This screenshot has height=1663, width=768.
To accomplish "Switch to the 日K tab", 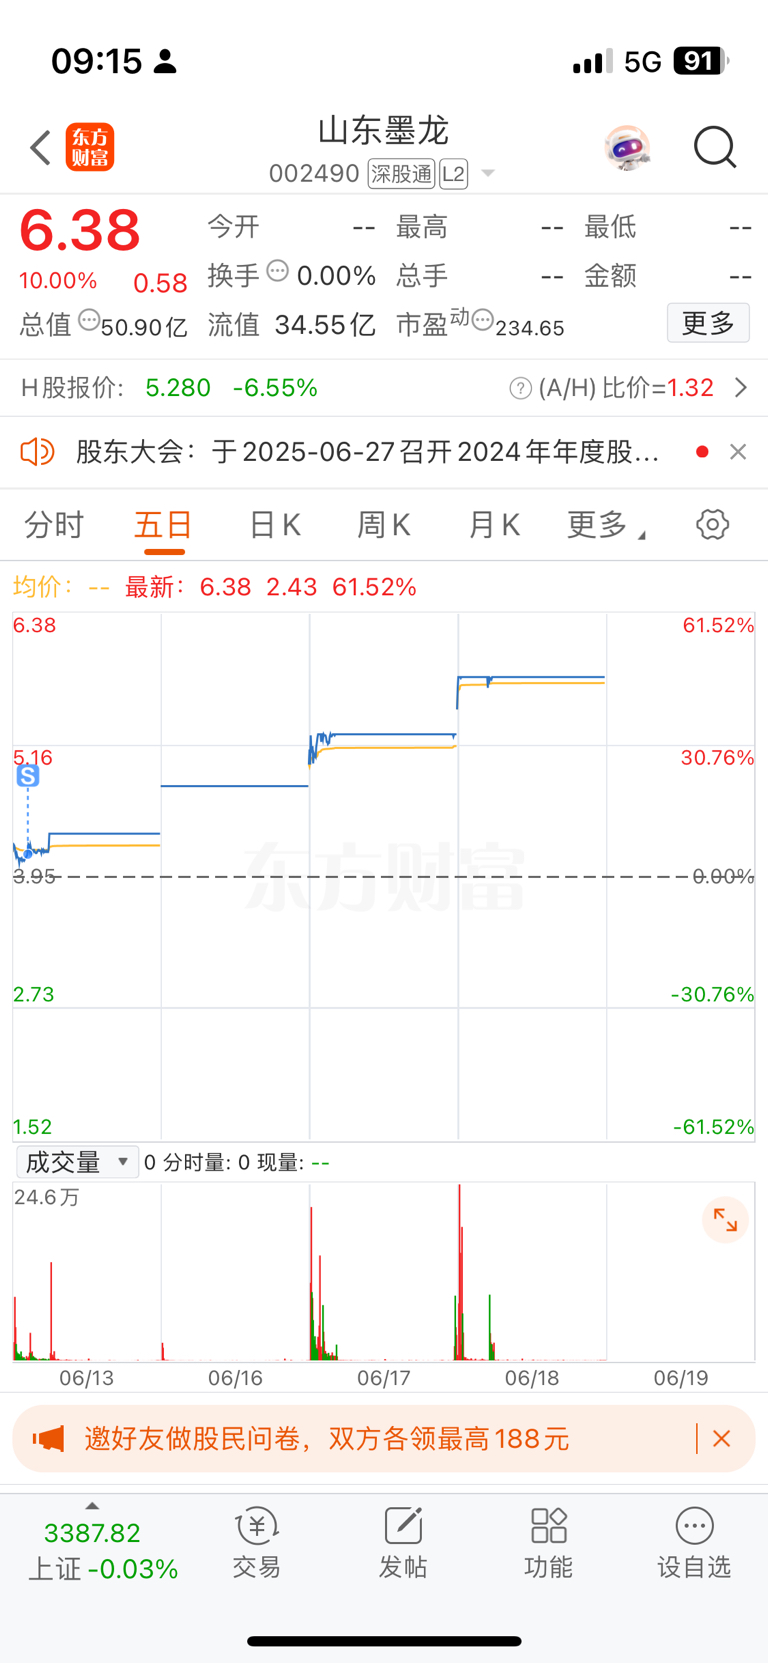I will point(275,525).
